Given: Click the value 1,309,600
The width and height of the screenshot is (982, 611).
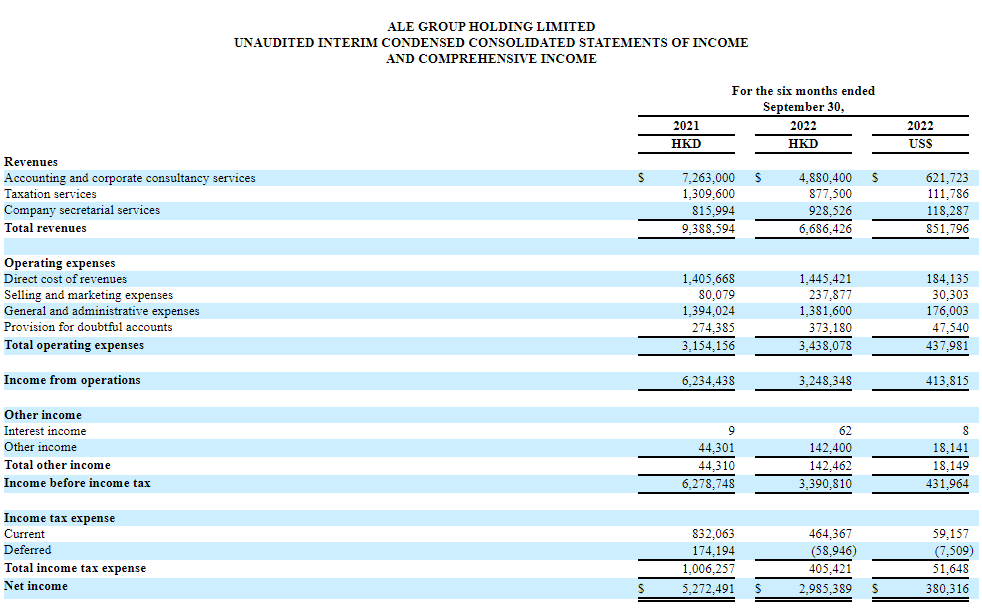Looking at the screenshot, I should coord(708,194).
